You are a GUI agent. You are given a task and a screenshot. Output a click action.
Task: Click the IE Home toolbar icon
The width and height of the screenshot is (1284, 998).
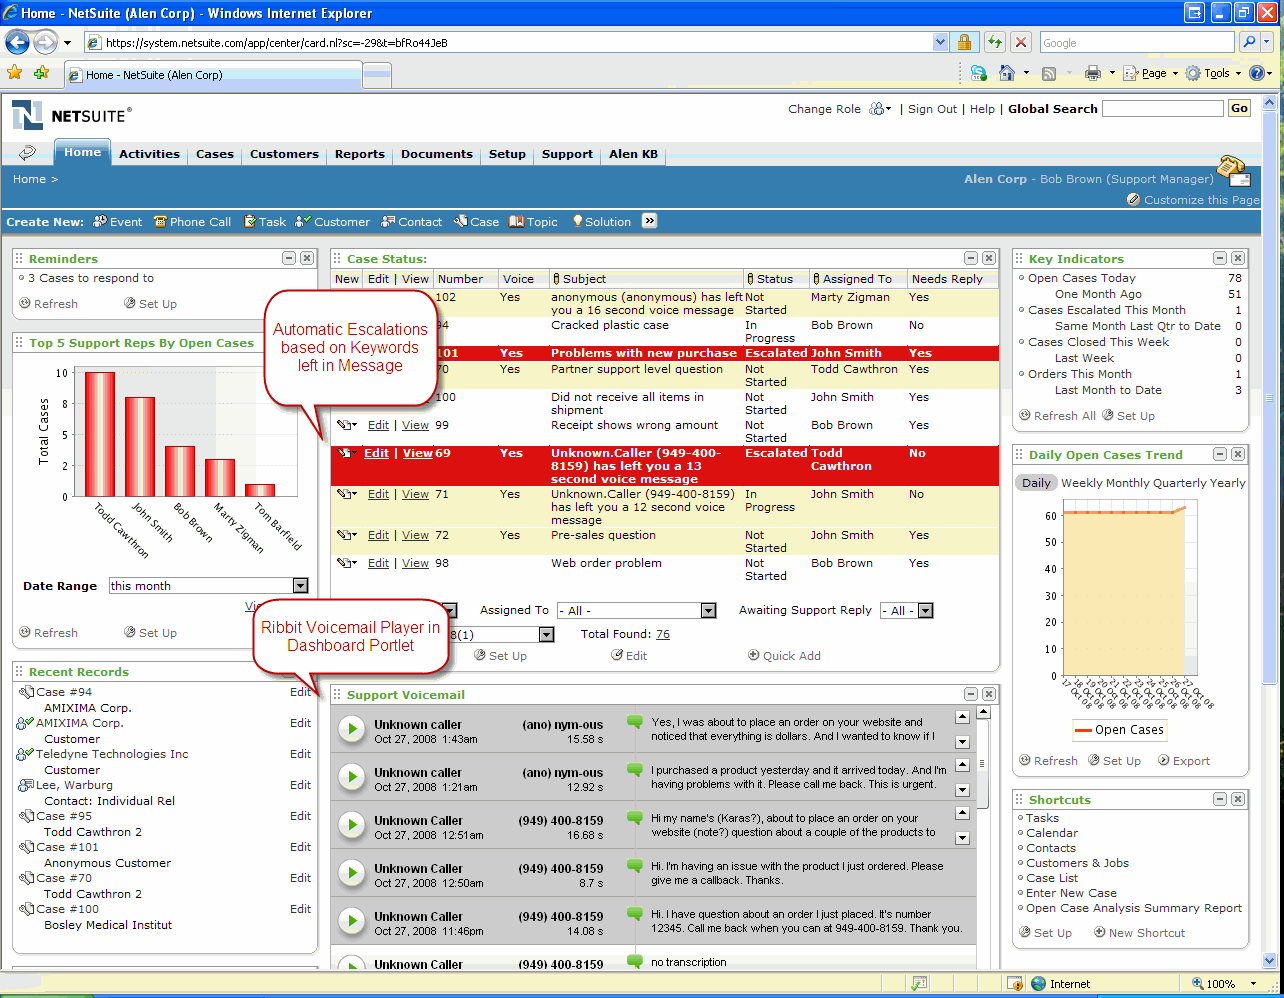(x=1007, y=73)
